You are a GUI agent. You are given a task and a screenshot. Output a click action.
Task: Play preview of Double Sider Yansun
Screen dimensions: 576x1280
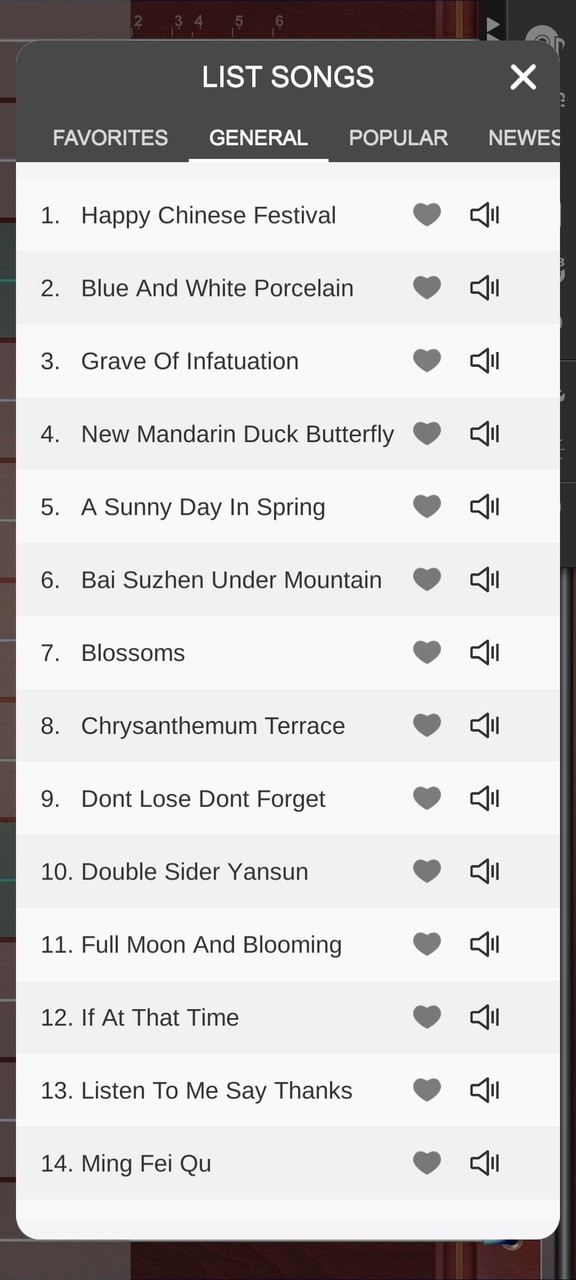(484, 871)
